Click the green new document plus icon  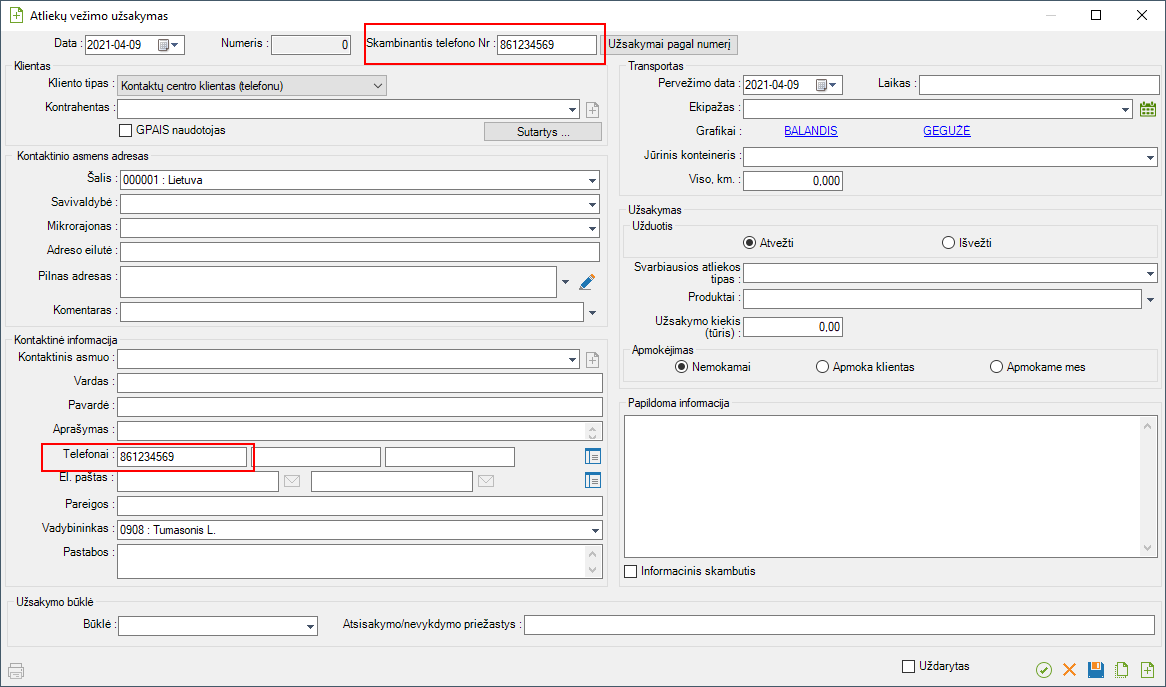[1147, 670]
